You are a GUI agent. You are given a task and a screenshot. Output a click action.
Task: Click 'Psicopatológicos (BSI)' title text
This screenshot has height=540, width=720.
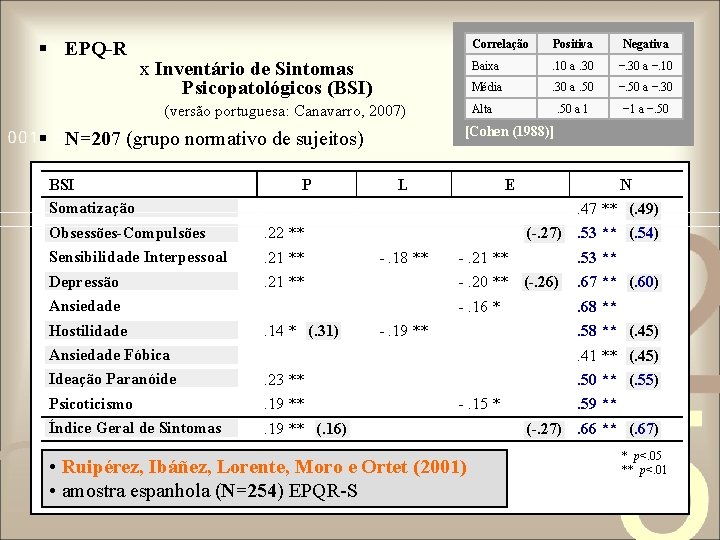tap(277, 88)
